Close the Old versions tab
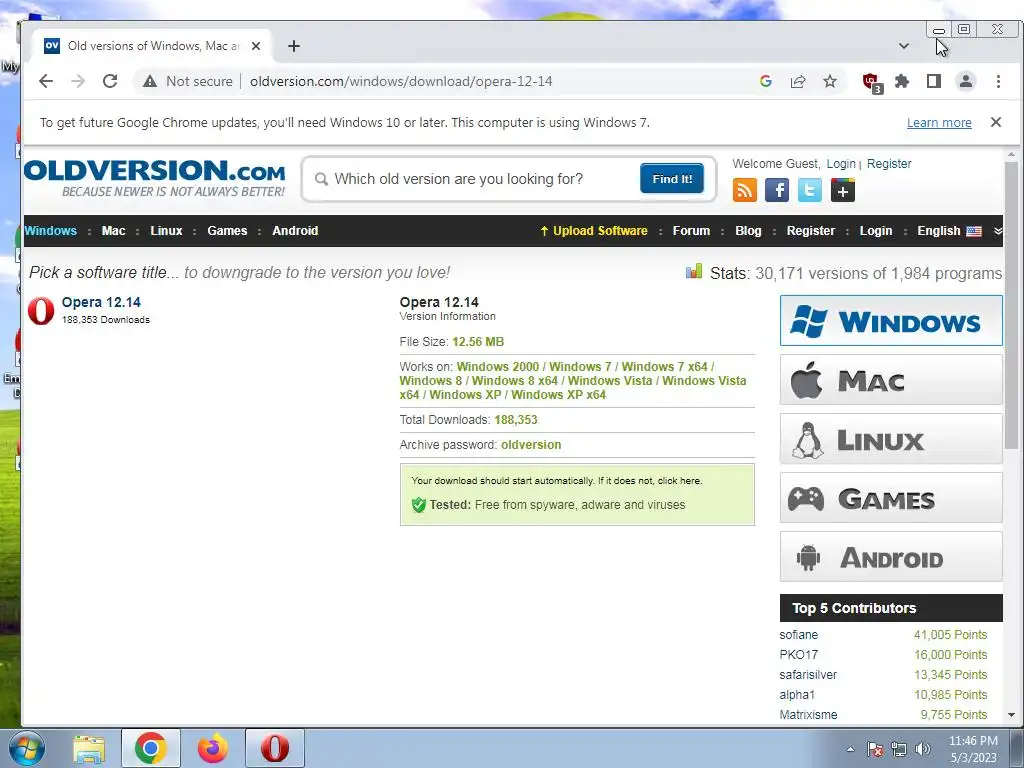Image resolution: width=1024 pixels, height=768 pixels. pyautogui.click(x=256, y=46)
